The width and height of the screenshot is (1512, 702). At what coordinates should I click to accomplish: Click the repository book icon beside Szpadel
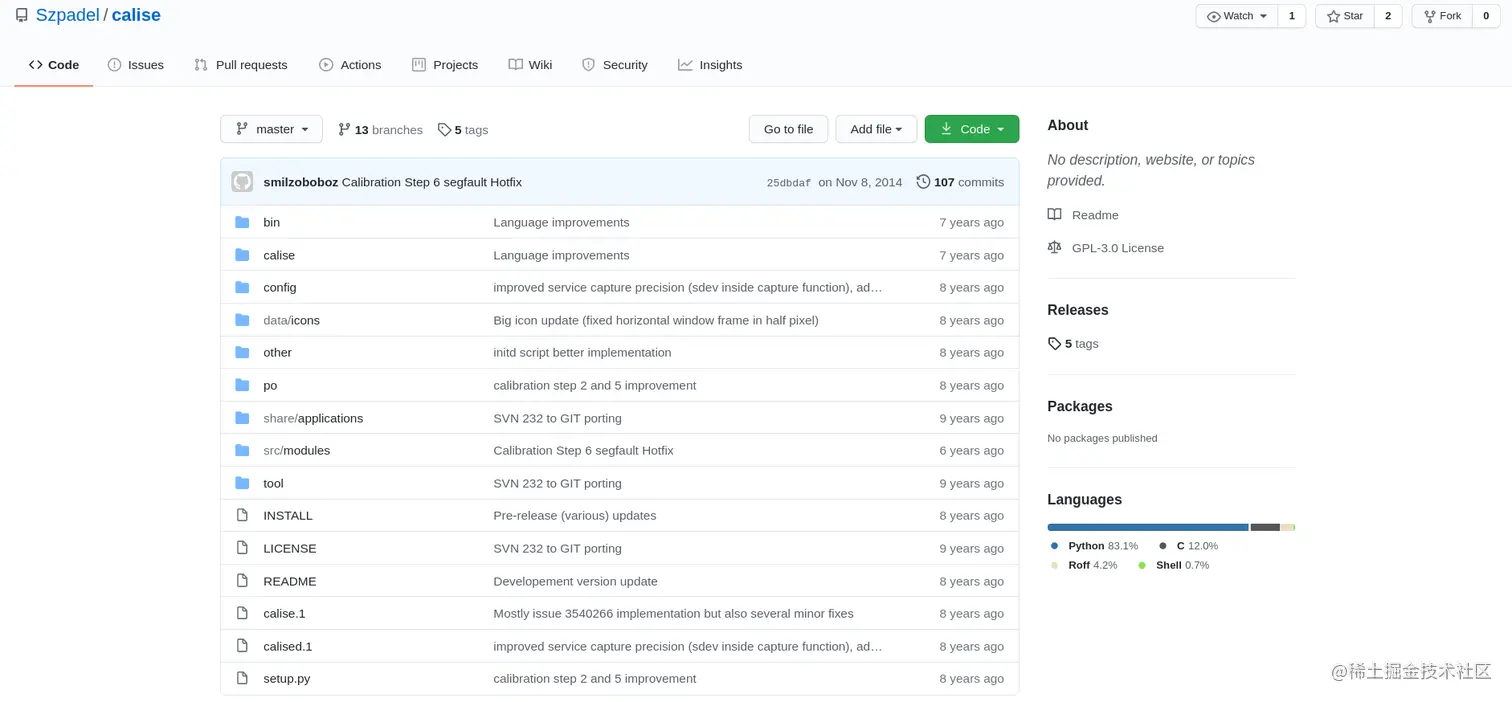(x=22, y=16)
